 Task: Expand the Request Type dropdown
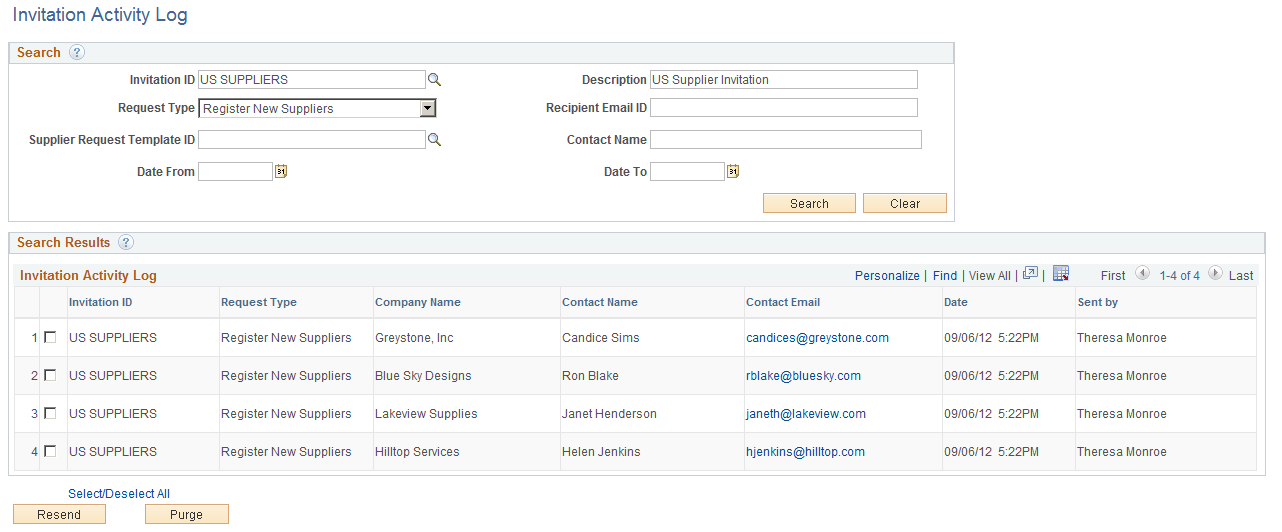pos(427,109)
